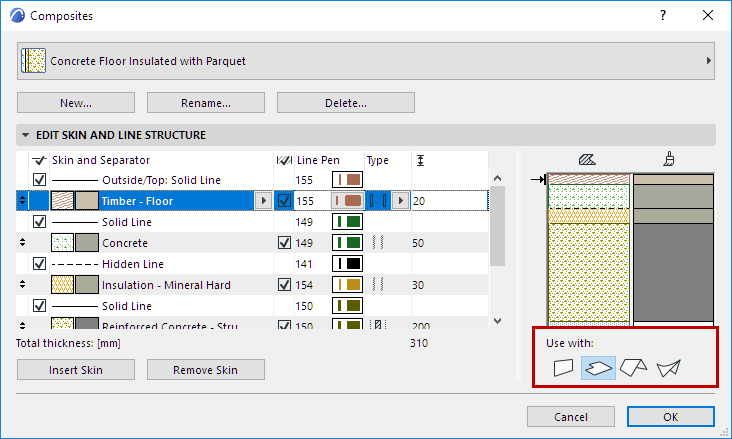Select 'Outside/Top: Solid Line' separator text
The height and width of the screenshot is (439, 732).
pyautogui.click(x=161, y=180)
